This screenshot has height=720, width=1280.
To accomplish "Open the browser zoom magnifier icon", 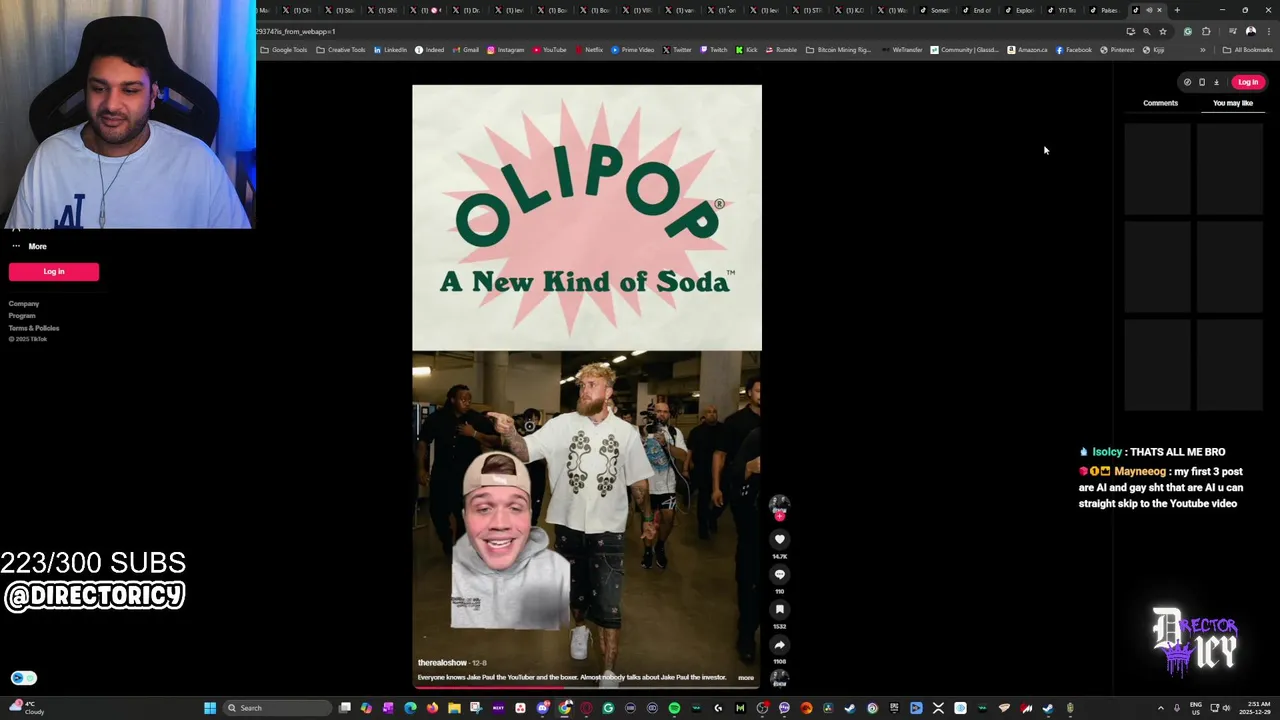I will click(1146, 31).
